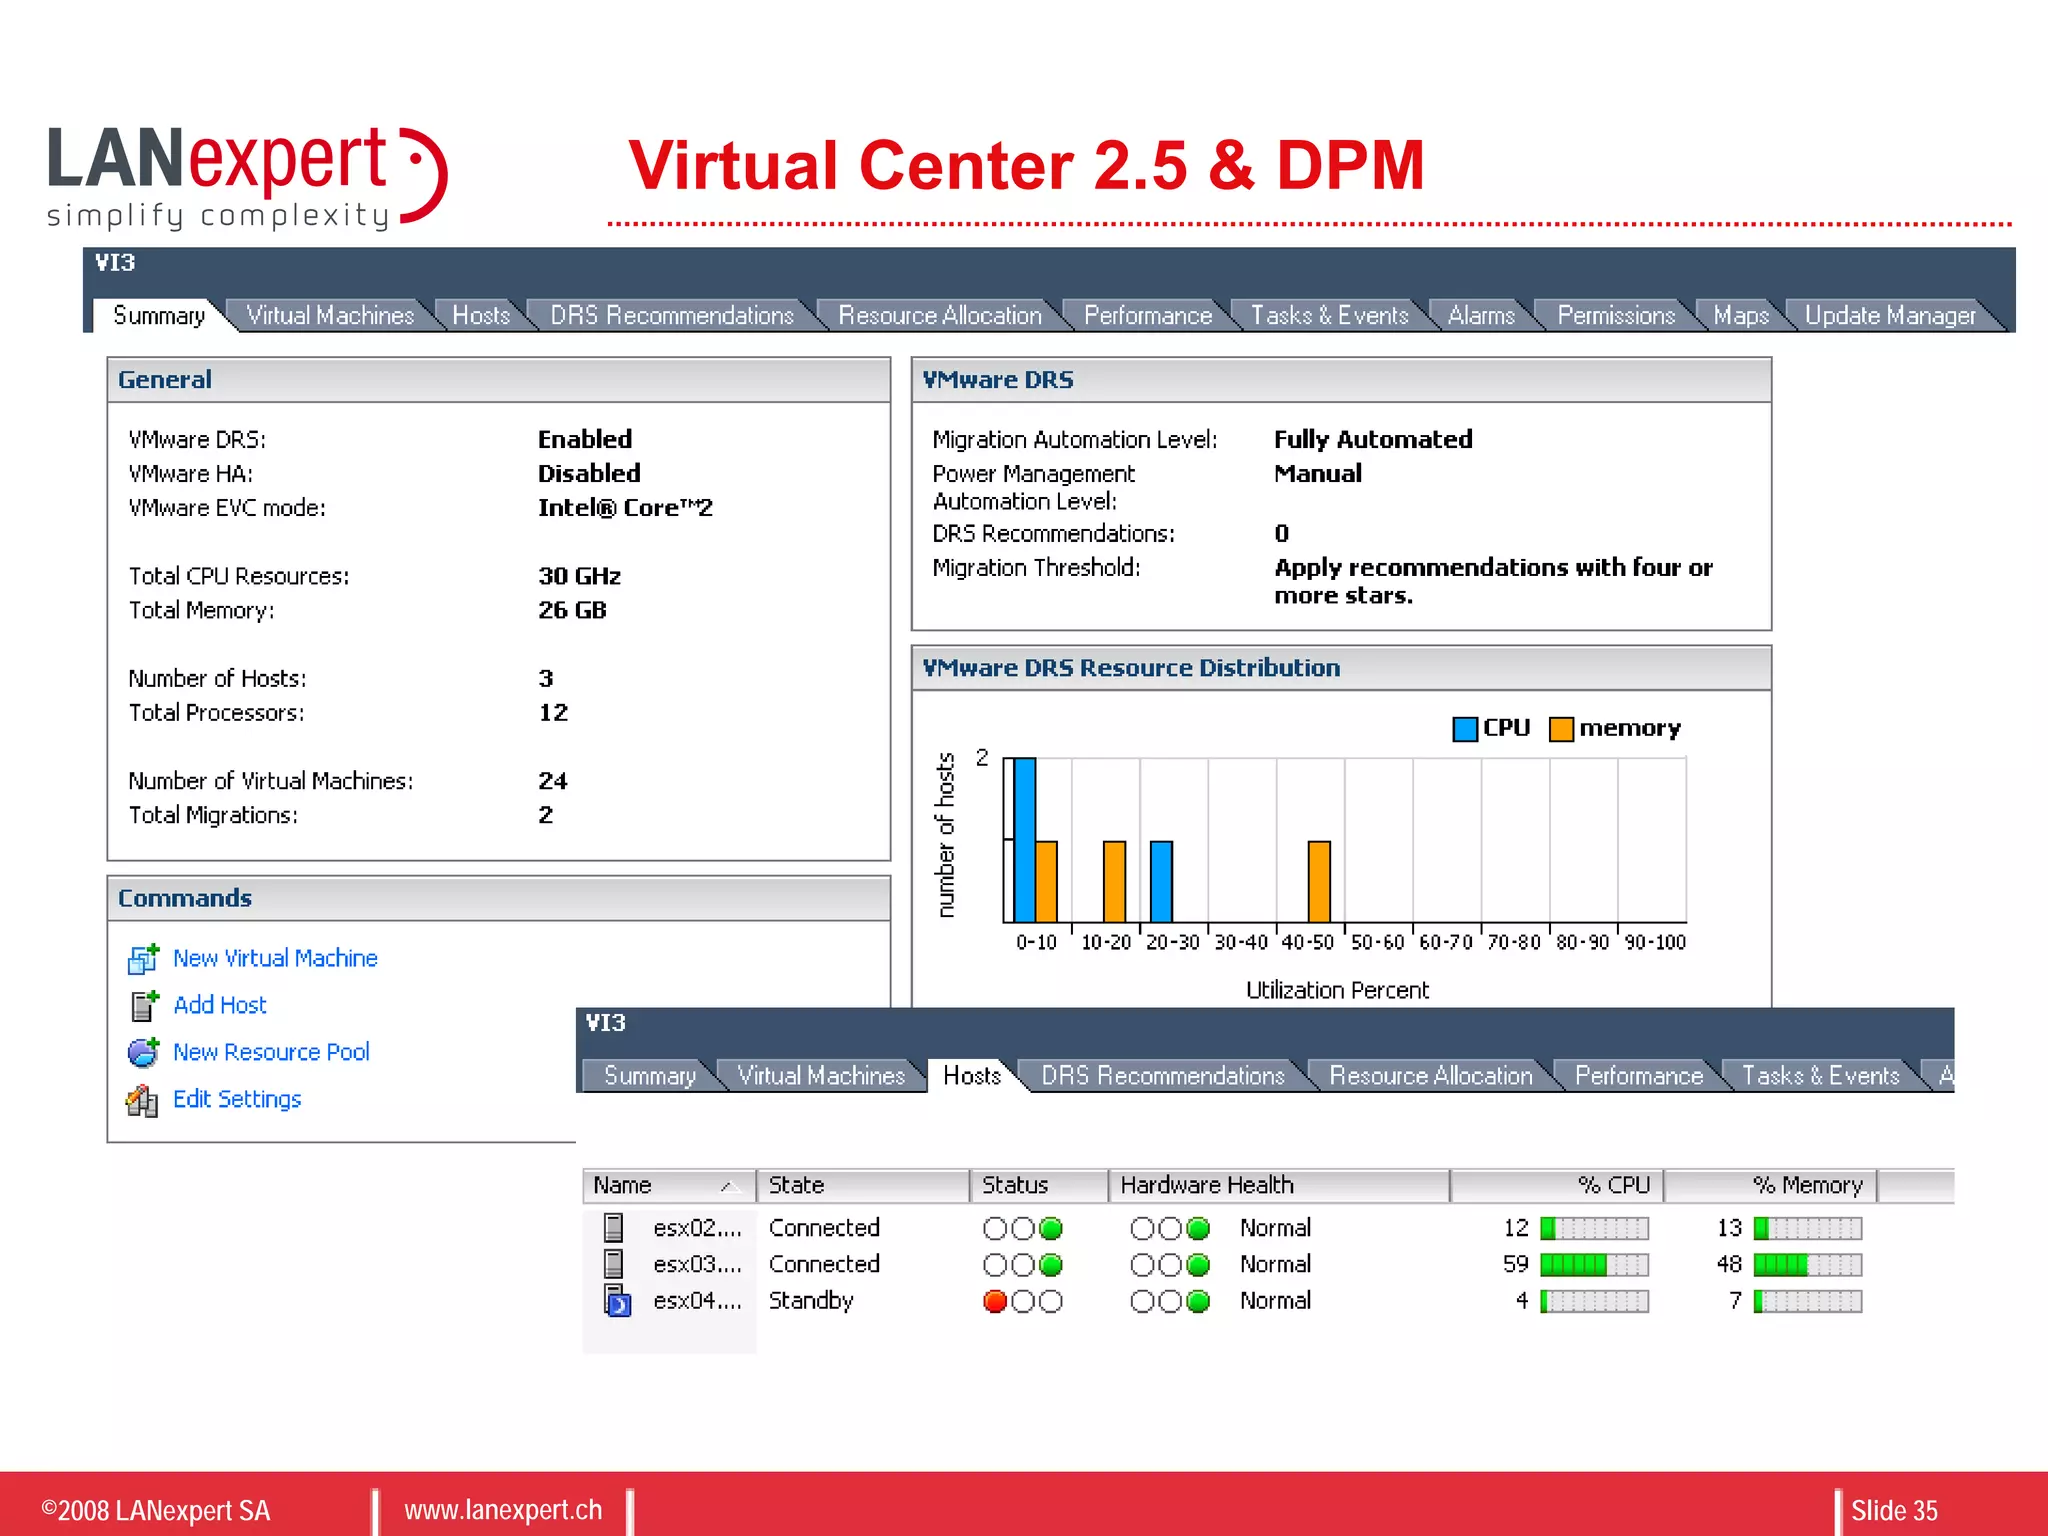Open the Summary tab in top panel
Screen dimensions: 2048x1536
(x=158, y=315)
